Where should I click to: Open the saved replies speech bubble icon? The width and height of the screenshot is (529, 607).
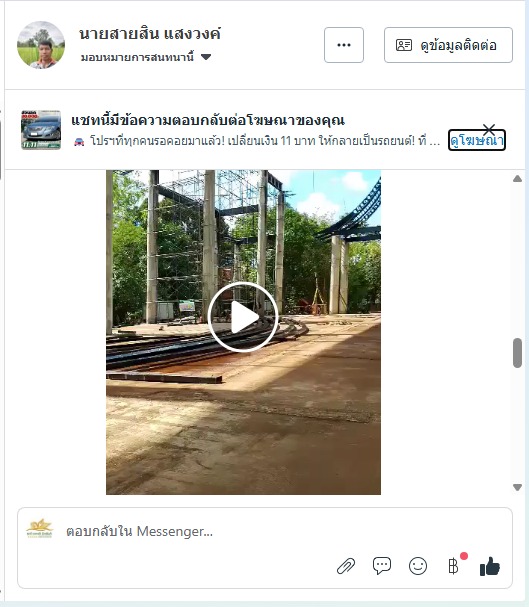(382, 566)
